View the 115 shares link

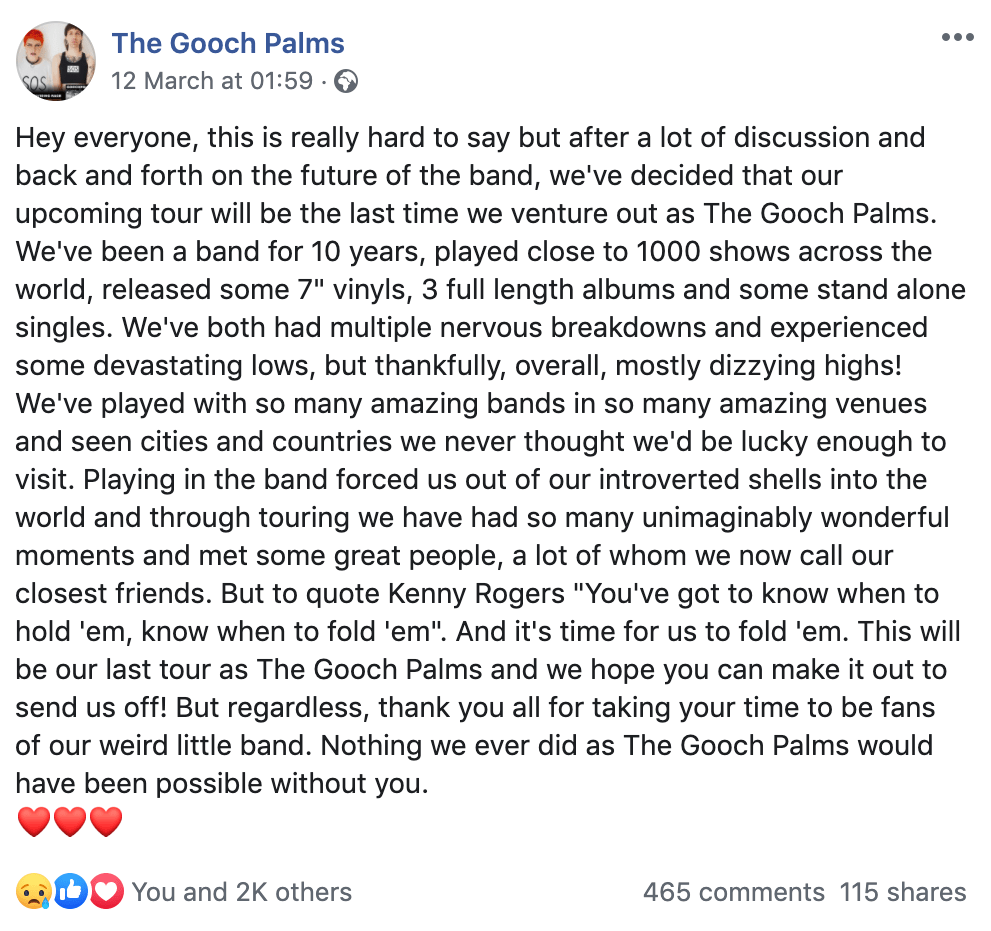903,892
